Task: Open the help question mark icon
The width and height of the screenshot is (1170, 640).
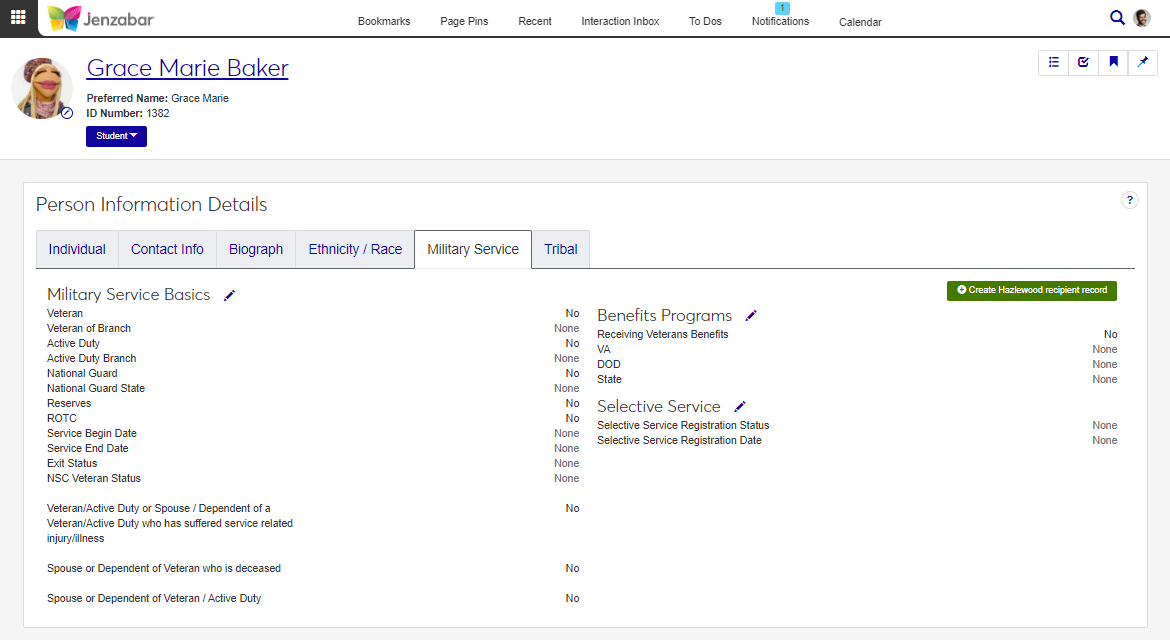Action: (x=1129, y=200)
